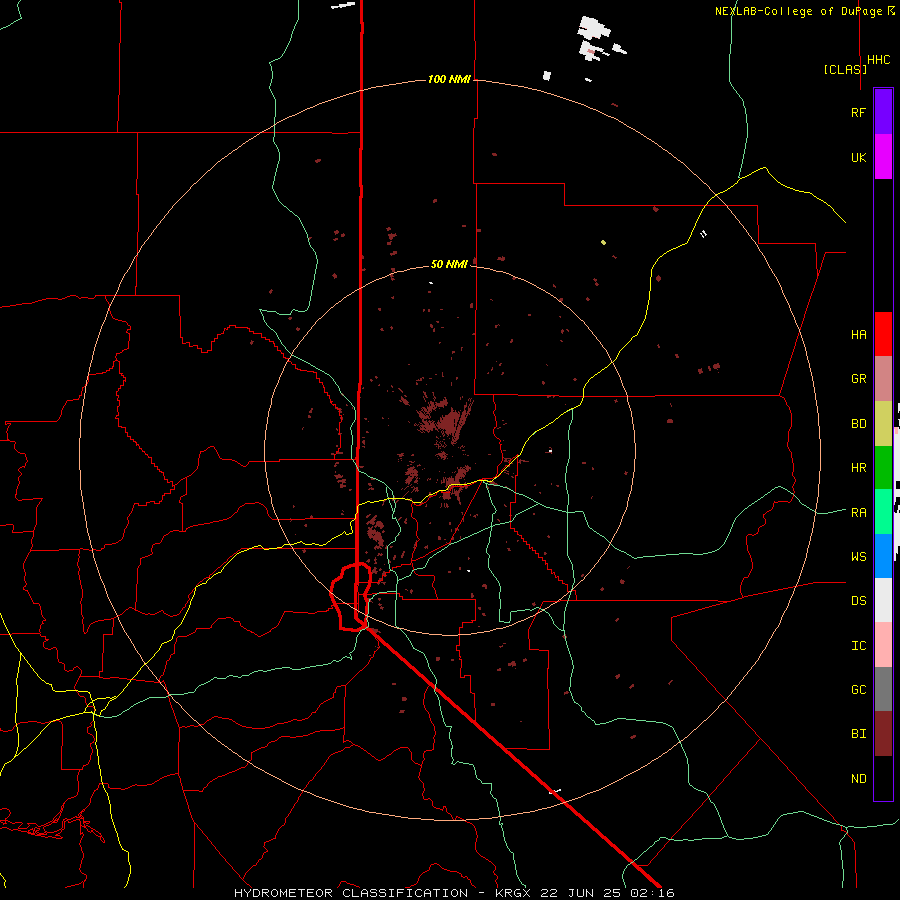The width and height of the screenshot is (900, 900).
Task: Click the RF legend label
Action: [x=859, y=112]
